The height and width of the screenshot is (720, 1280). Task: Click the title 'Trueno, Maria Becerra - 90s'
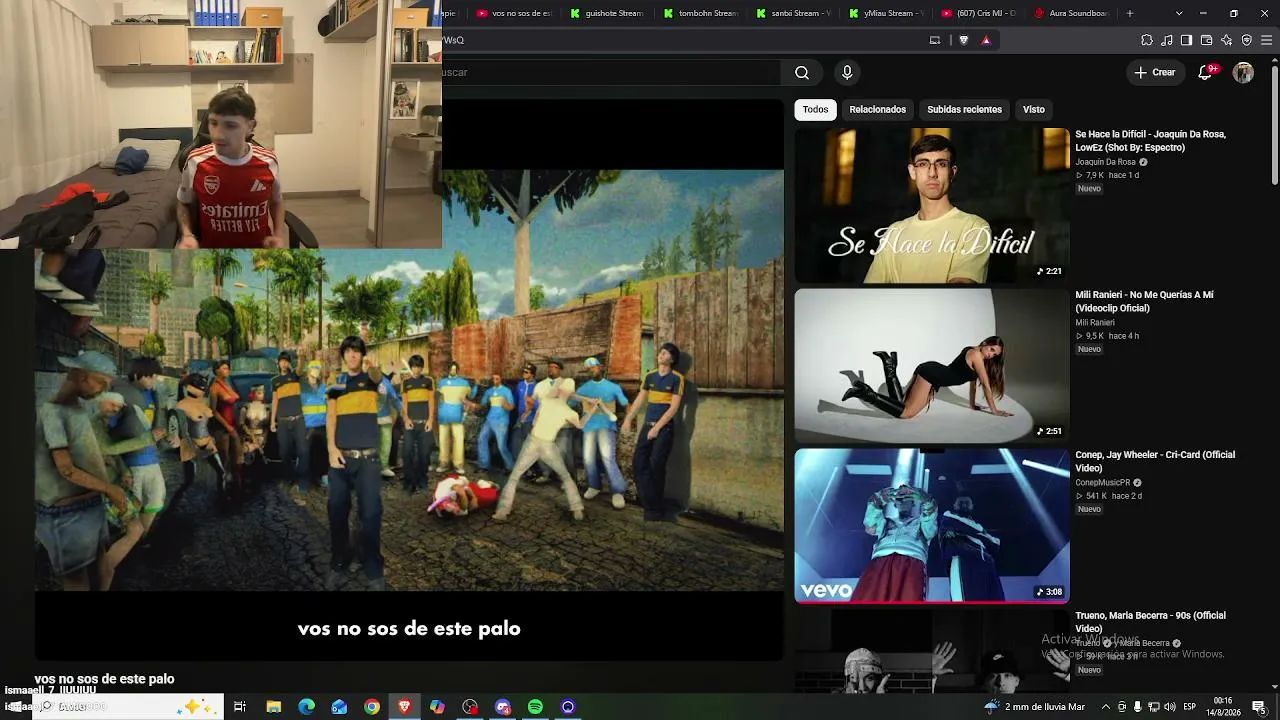point(1150,622)
